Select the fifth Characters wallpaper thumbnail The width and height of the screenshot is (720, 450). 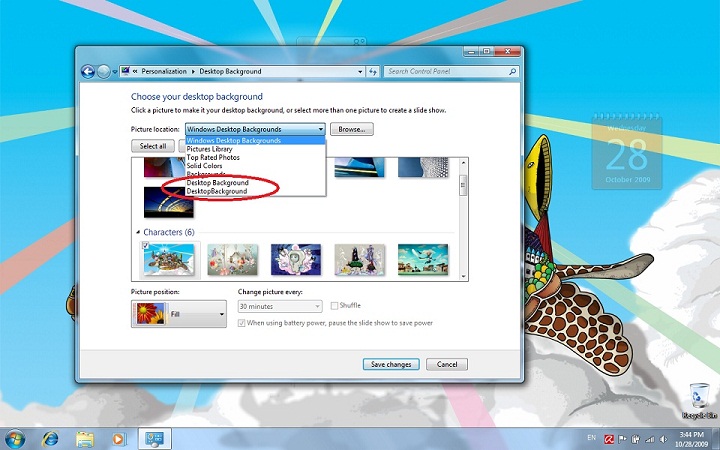click(423, 259)
